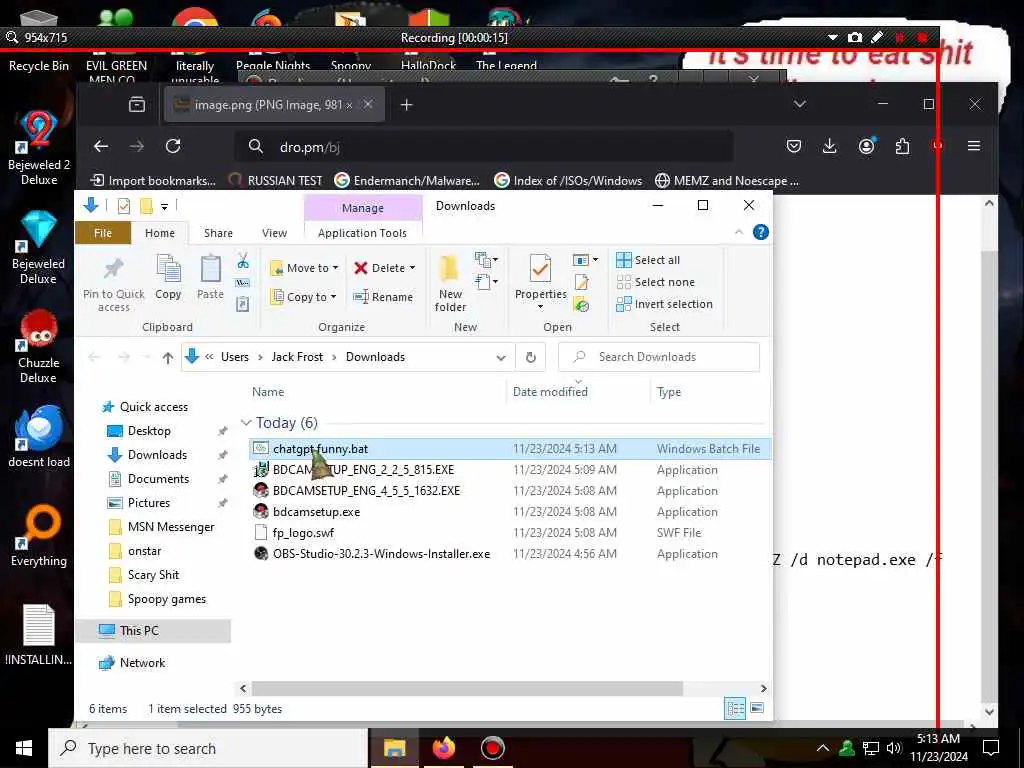1024x768 pixels.
Task: Go up one folder level in Explorer
Action: (168, 357)
